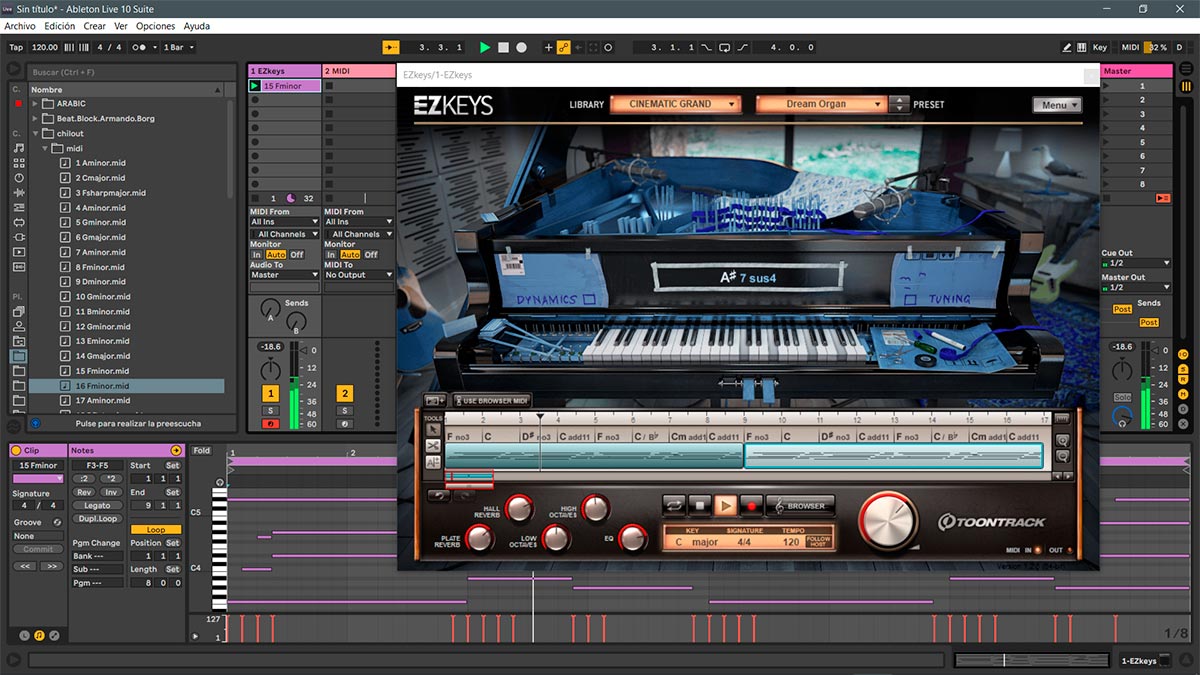
Task: Open the 1 Bar quantization dropdown
Action: click(x=178, y=47)
